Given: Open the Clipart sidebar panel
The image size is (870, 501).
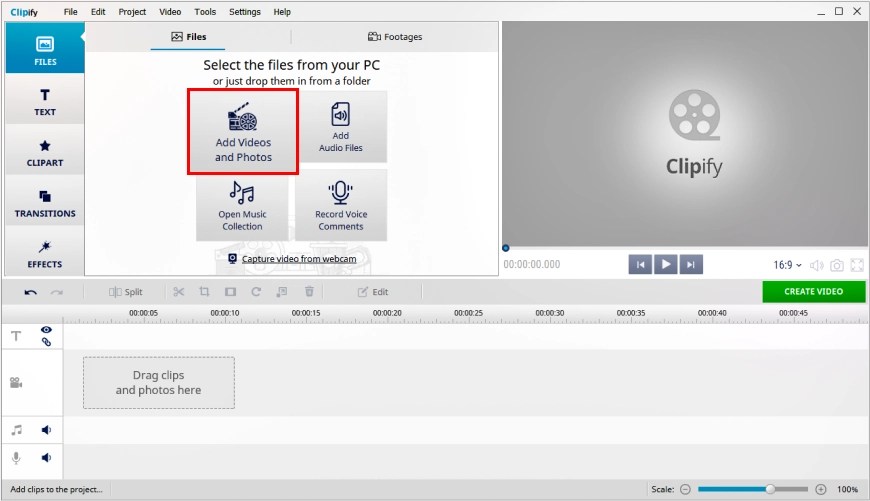Looking at the screenshot, I should (x=45, y=153).
